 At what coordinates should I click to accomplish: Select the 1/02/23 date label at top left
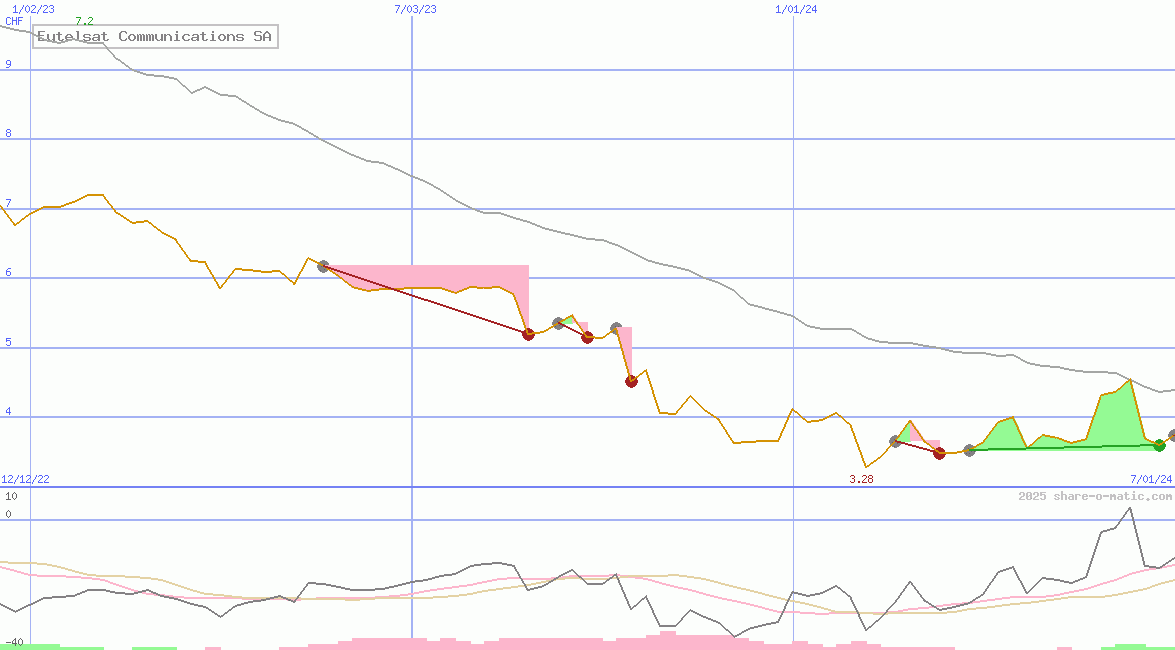pyautogui.click(x=33, y=9)
